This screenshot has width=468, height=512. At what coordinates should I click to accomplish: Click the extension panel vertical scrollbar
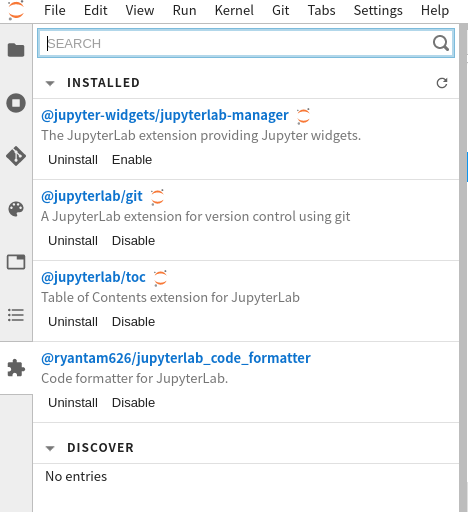463,268
